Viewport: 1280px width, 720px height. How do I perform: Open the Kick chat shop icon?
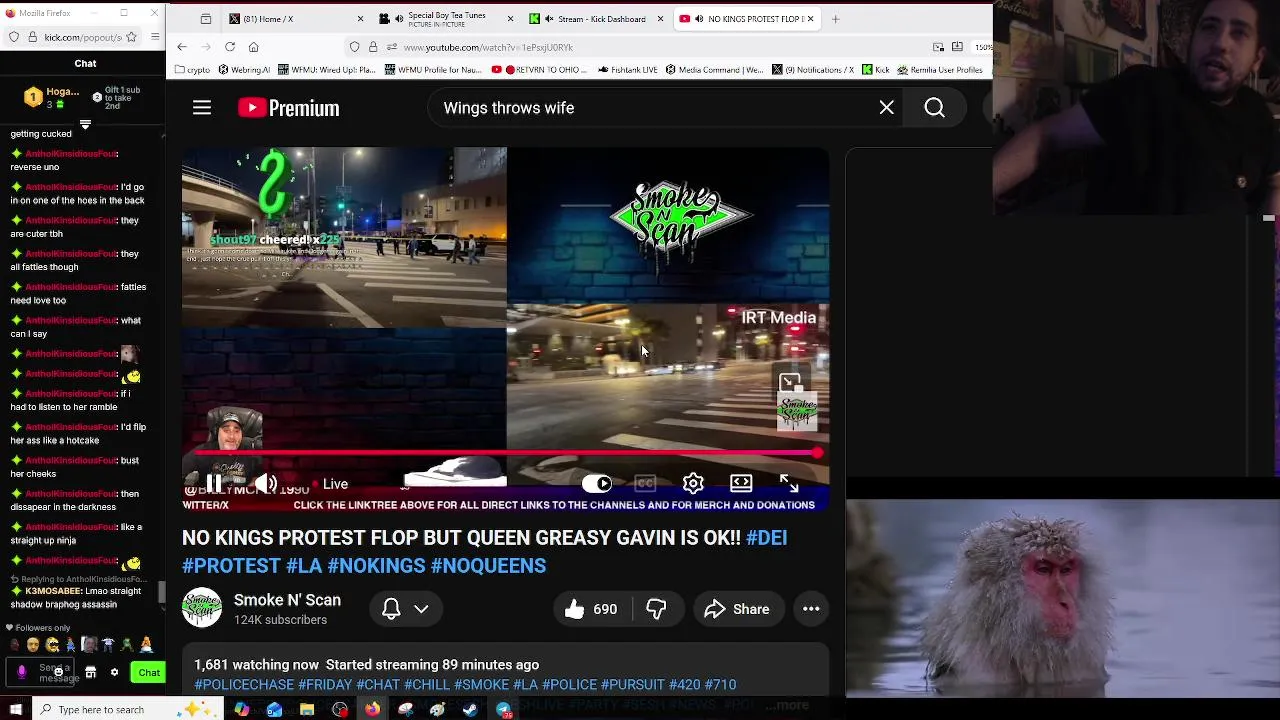coord(91,673)
